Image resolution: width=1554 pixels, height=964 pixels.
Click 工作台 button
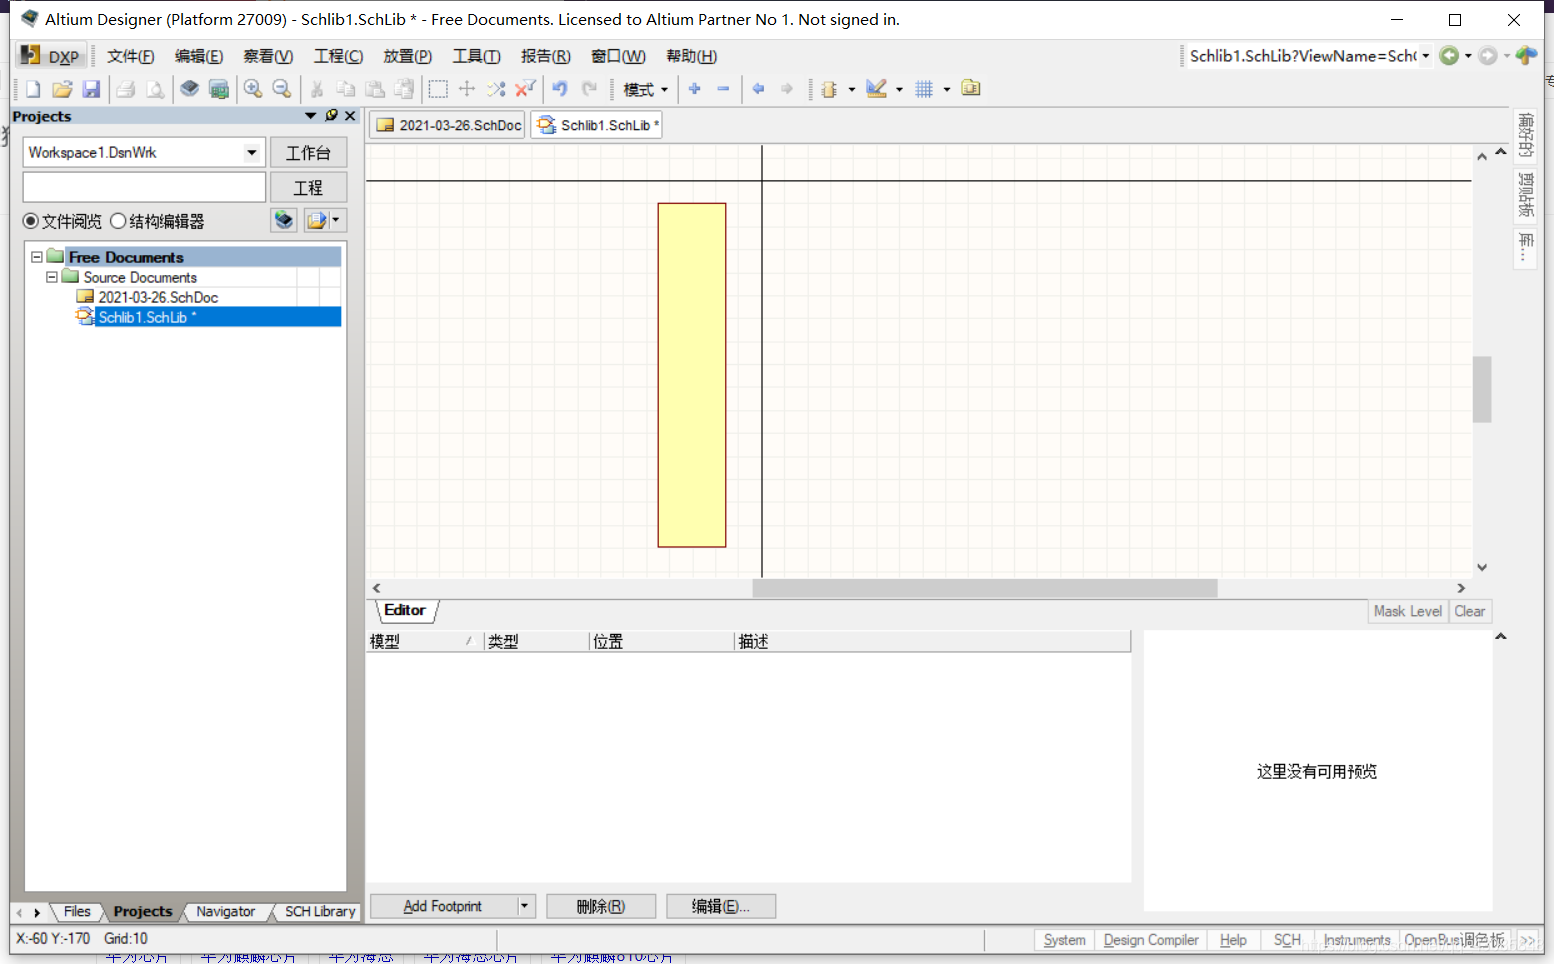tap(308, 153)
